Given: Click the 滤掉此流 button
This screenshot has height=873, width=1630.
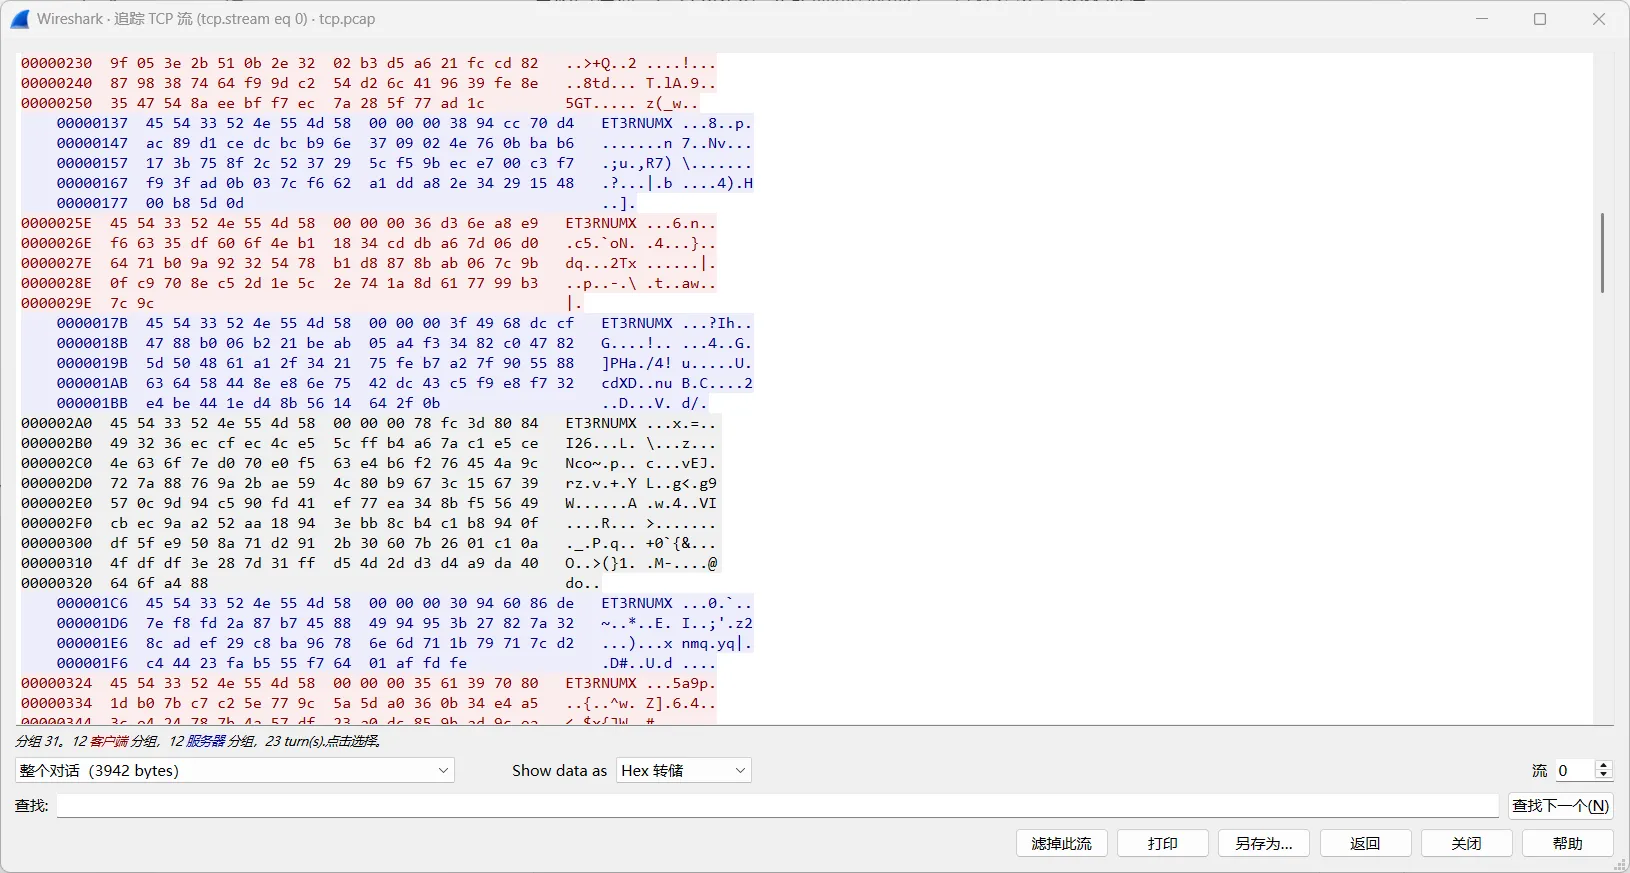Looking at the screenshot, I should (x=1062, y=843).
